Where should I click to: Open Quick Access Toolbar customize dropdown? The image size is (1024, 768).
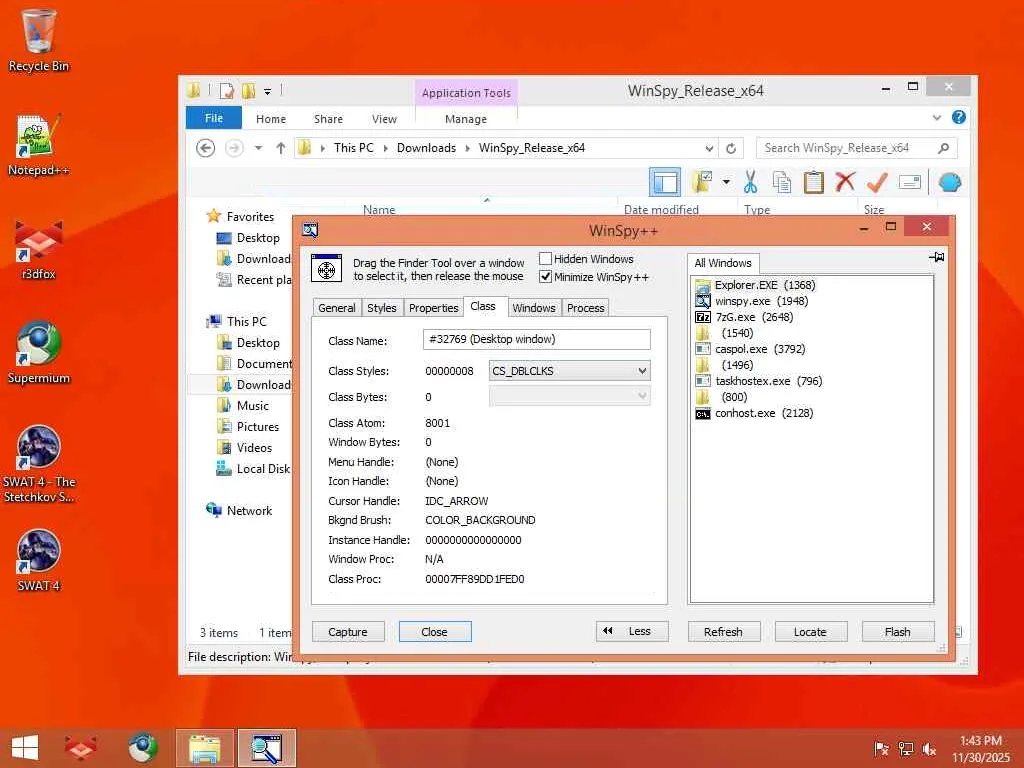(x=267, y=91)
